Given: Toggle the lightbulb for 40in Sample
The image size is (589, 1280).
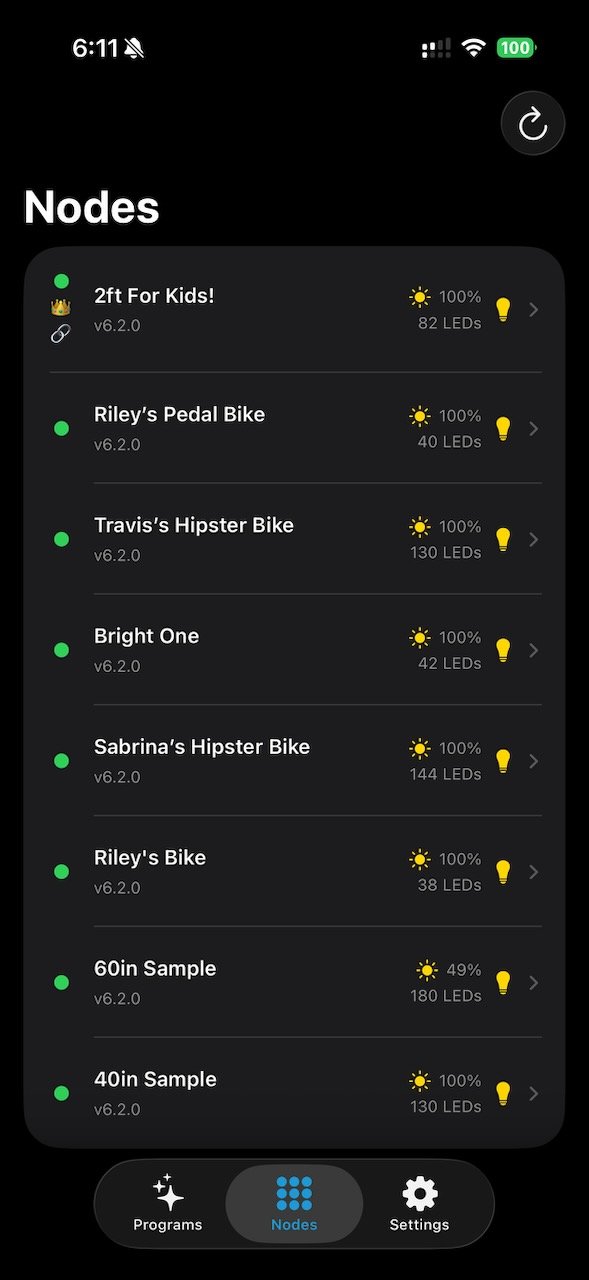Looking at the screenshot, I should click(x=503, y=1093).
